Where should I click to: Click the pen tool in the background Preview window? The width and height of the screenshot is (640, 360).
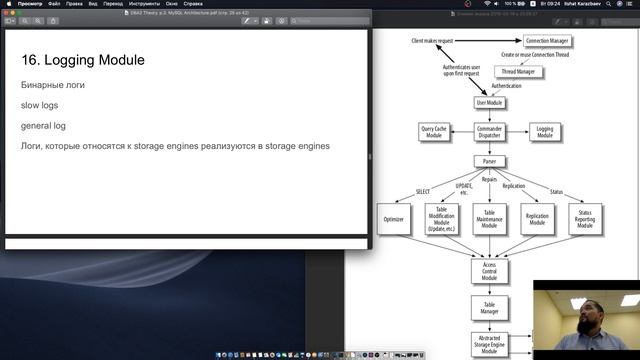coord(558,22)
